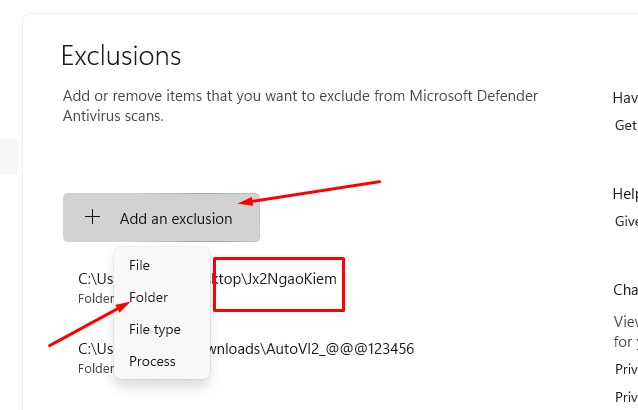Open the Give feedback link
638x410 pixels.
(626, 222)
